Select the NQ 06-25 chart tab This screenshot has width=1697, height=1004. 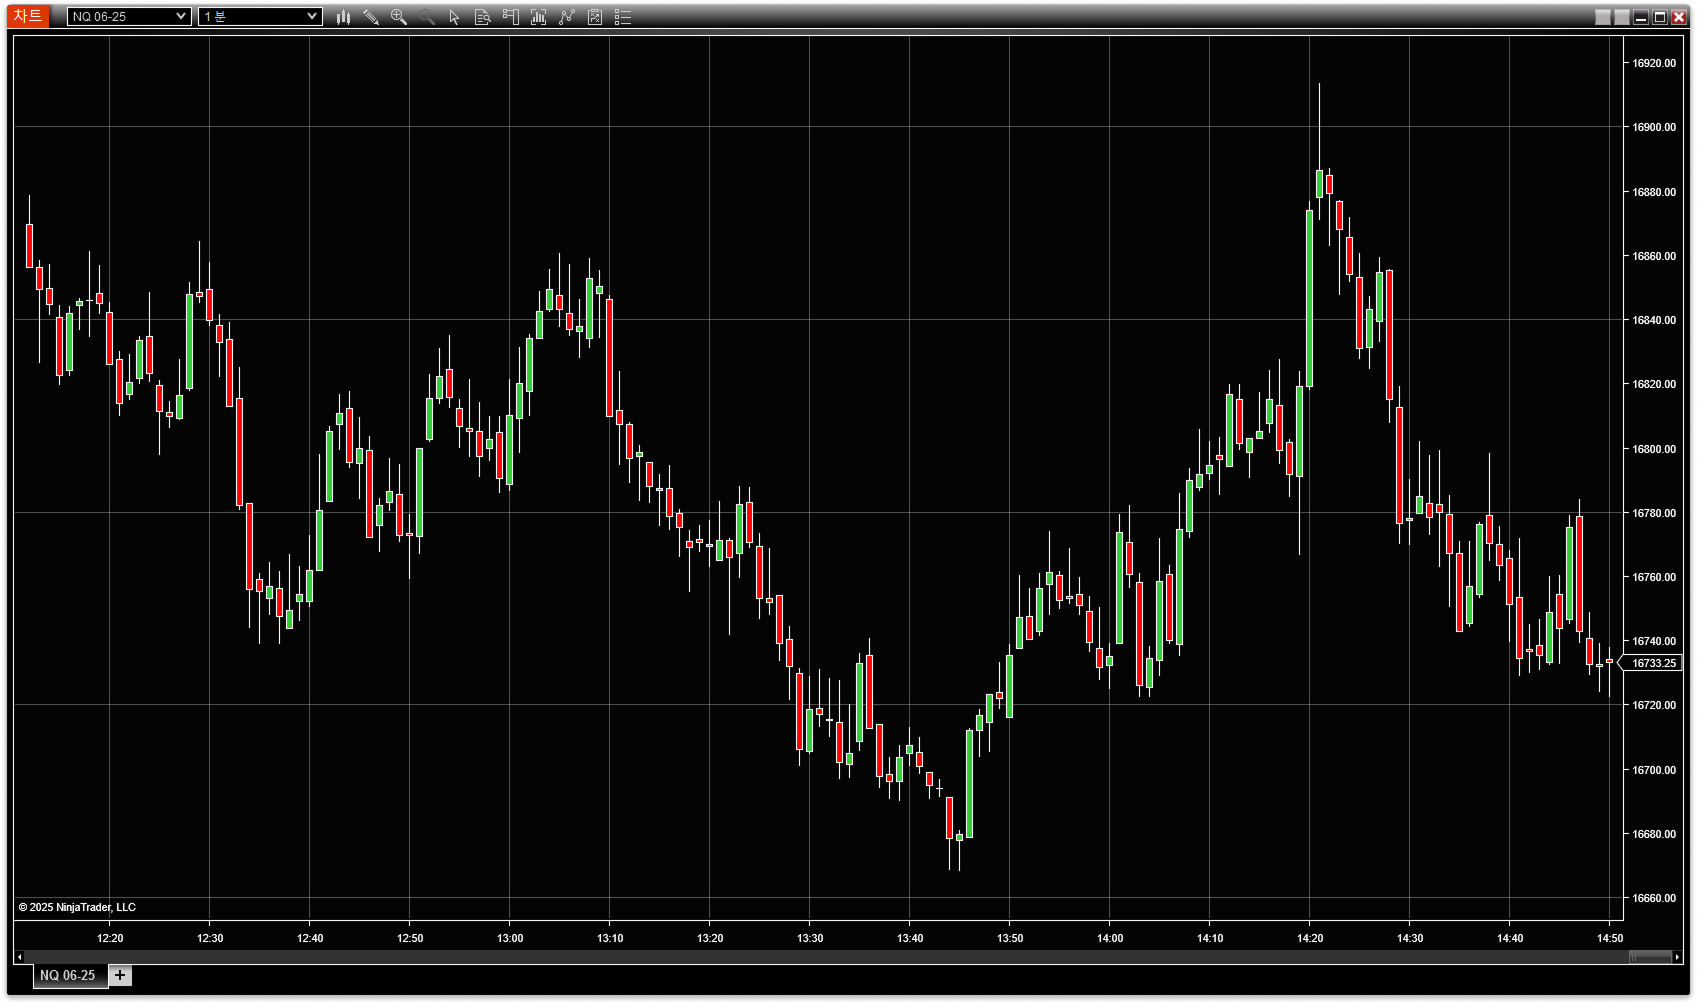(67, 975)
